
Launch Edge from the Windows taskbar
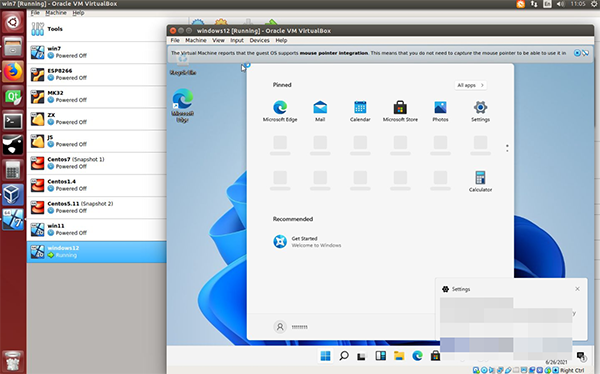[417, 356]
